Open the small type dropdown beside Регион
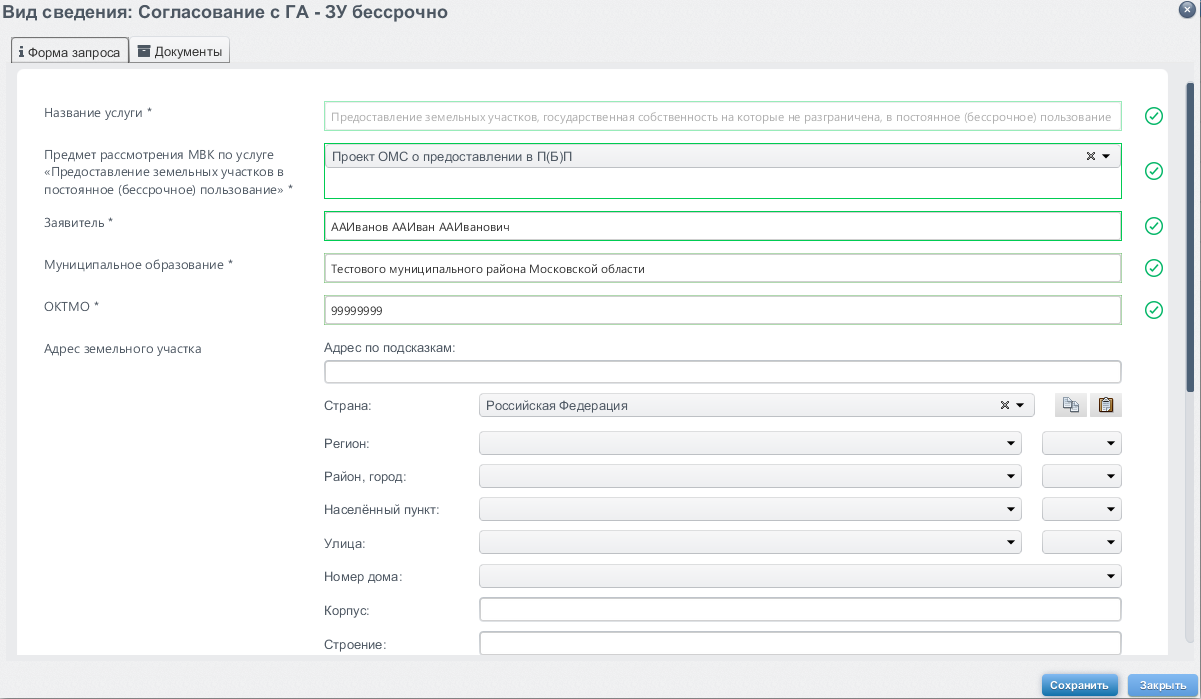 coord(1082,443)
